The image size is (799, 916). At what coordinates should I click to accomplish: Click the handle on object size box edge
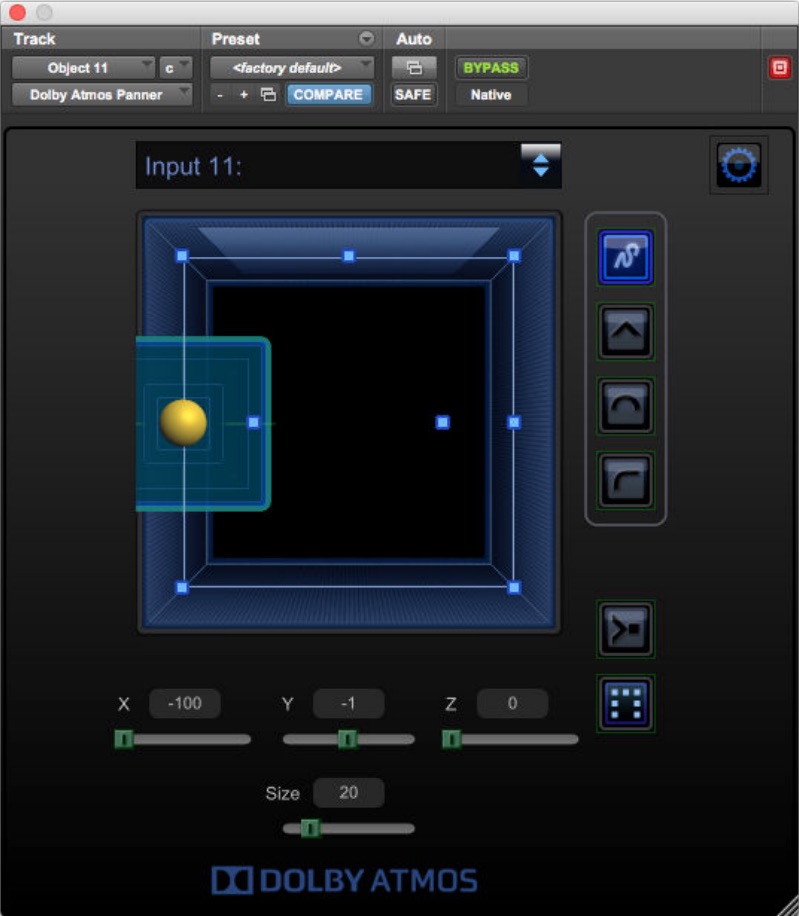click(x=253, y=422)
